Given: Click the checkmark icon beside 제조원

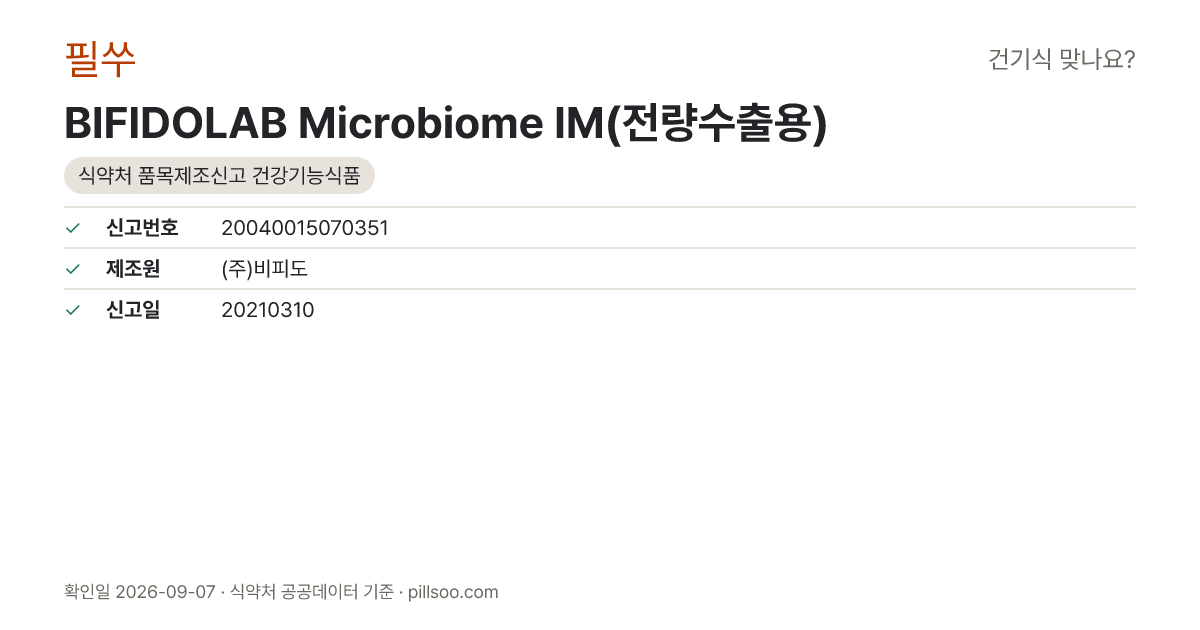Looking at the screenshot, I should (x=72, y=269).
